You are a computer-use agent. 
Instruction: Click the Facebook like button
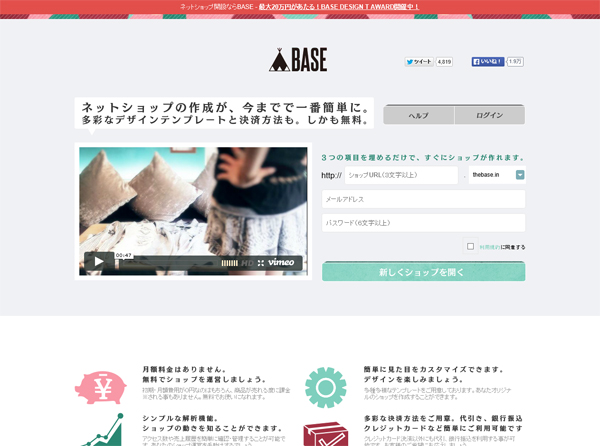(488, 62)
